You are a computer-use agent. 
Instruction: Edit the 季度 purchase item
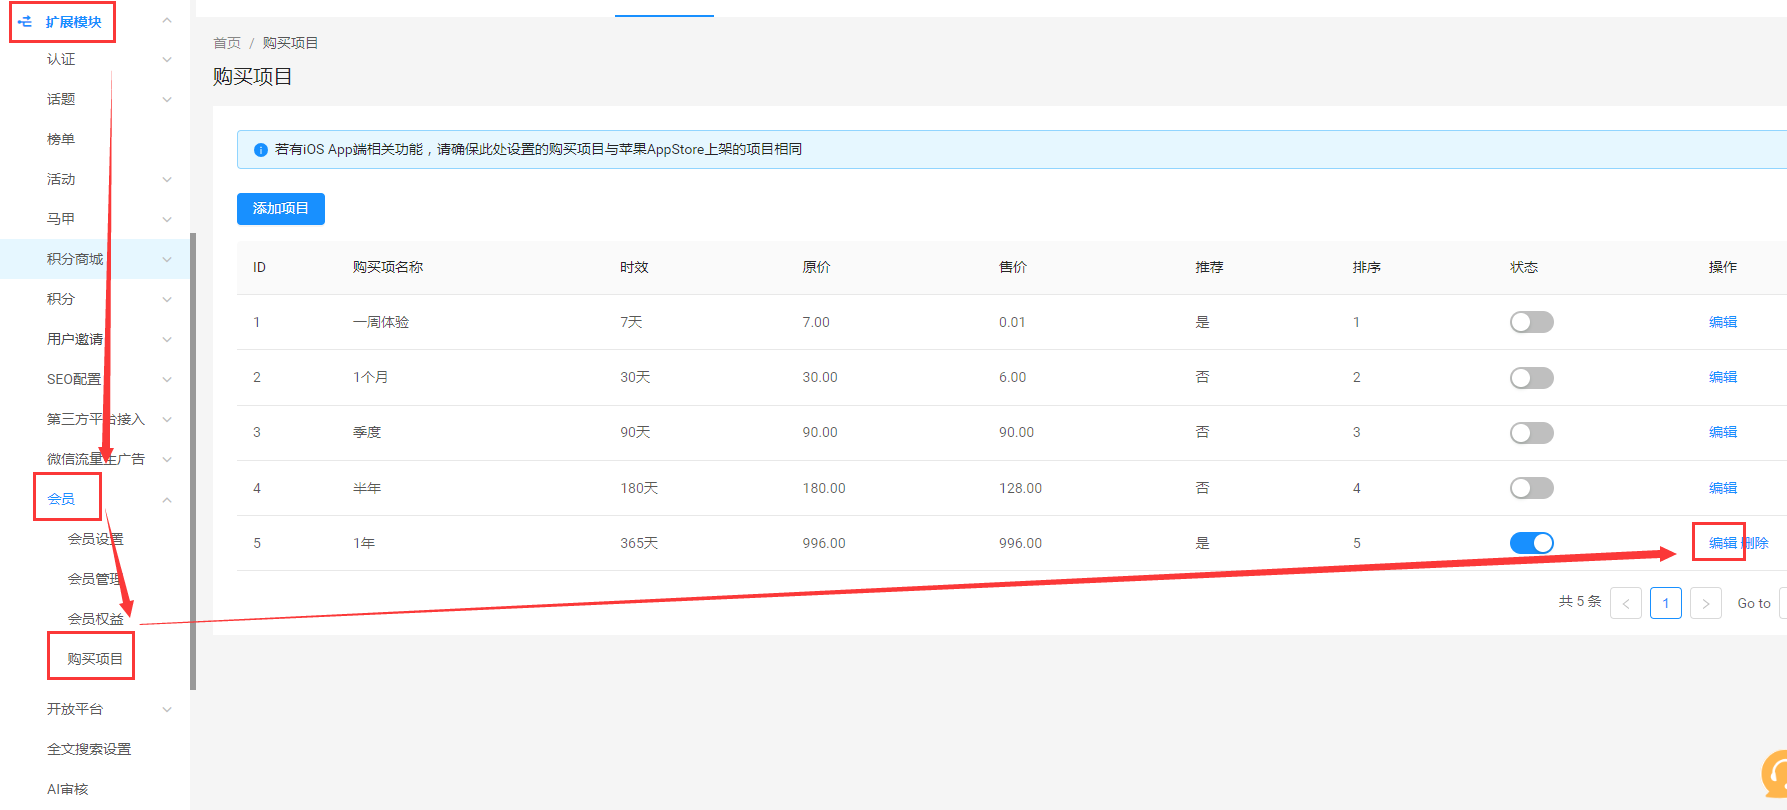pyautogui.click(x=1723, y=432)
